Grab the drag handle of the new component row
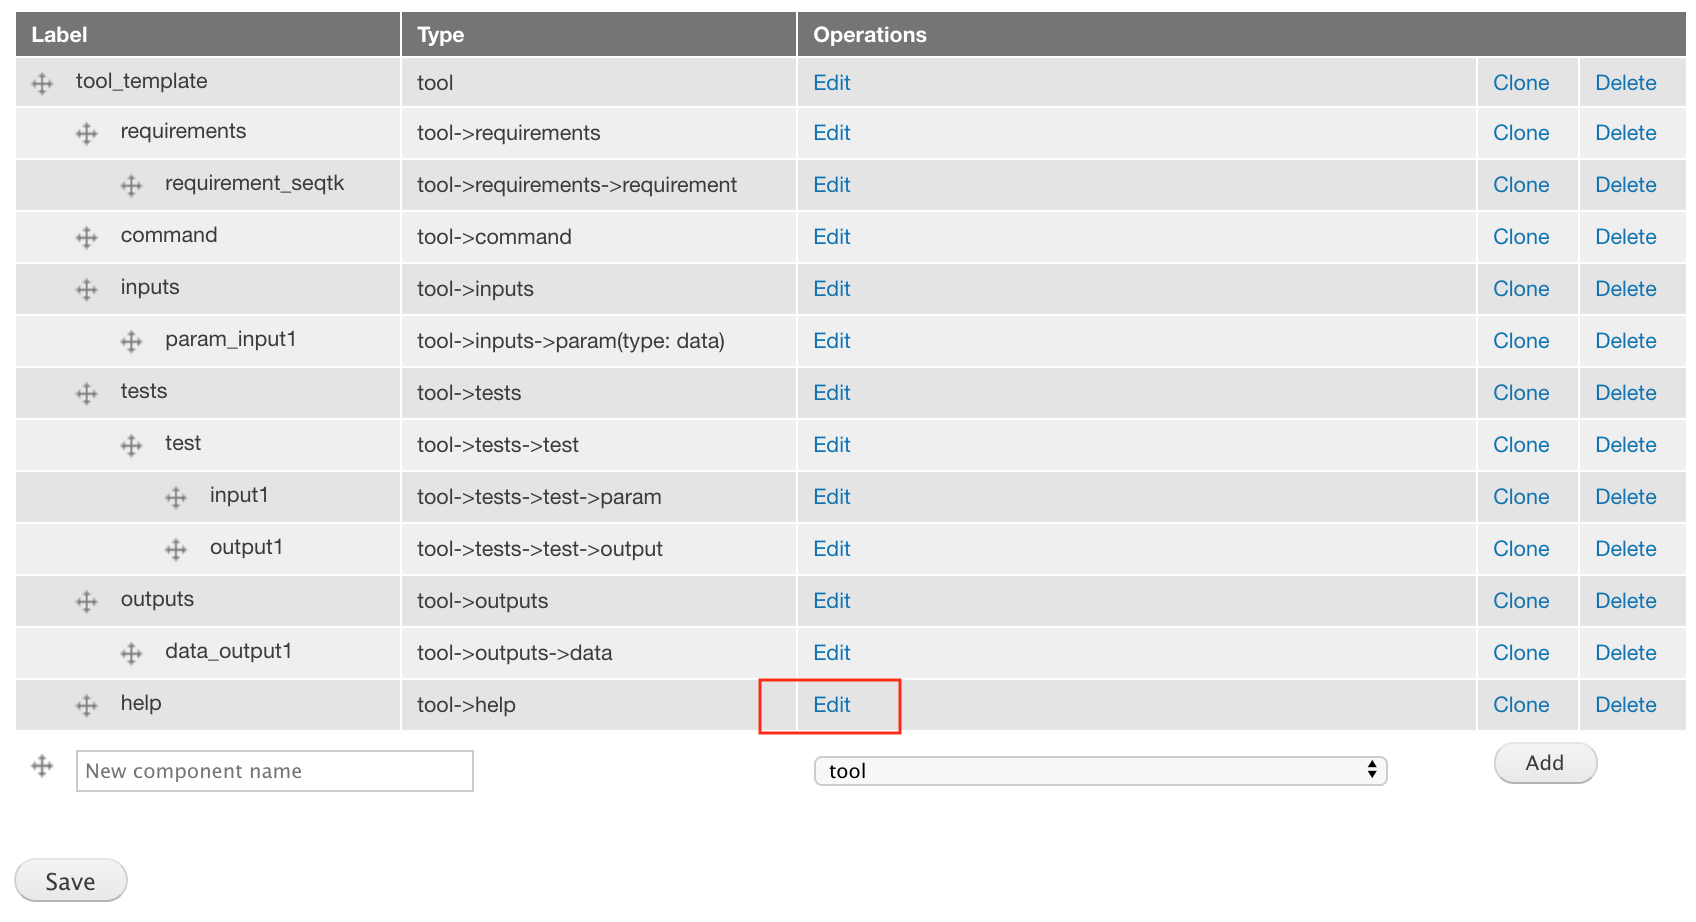1696x922 pixels. click(x=42, y=766)
